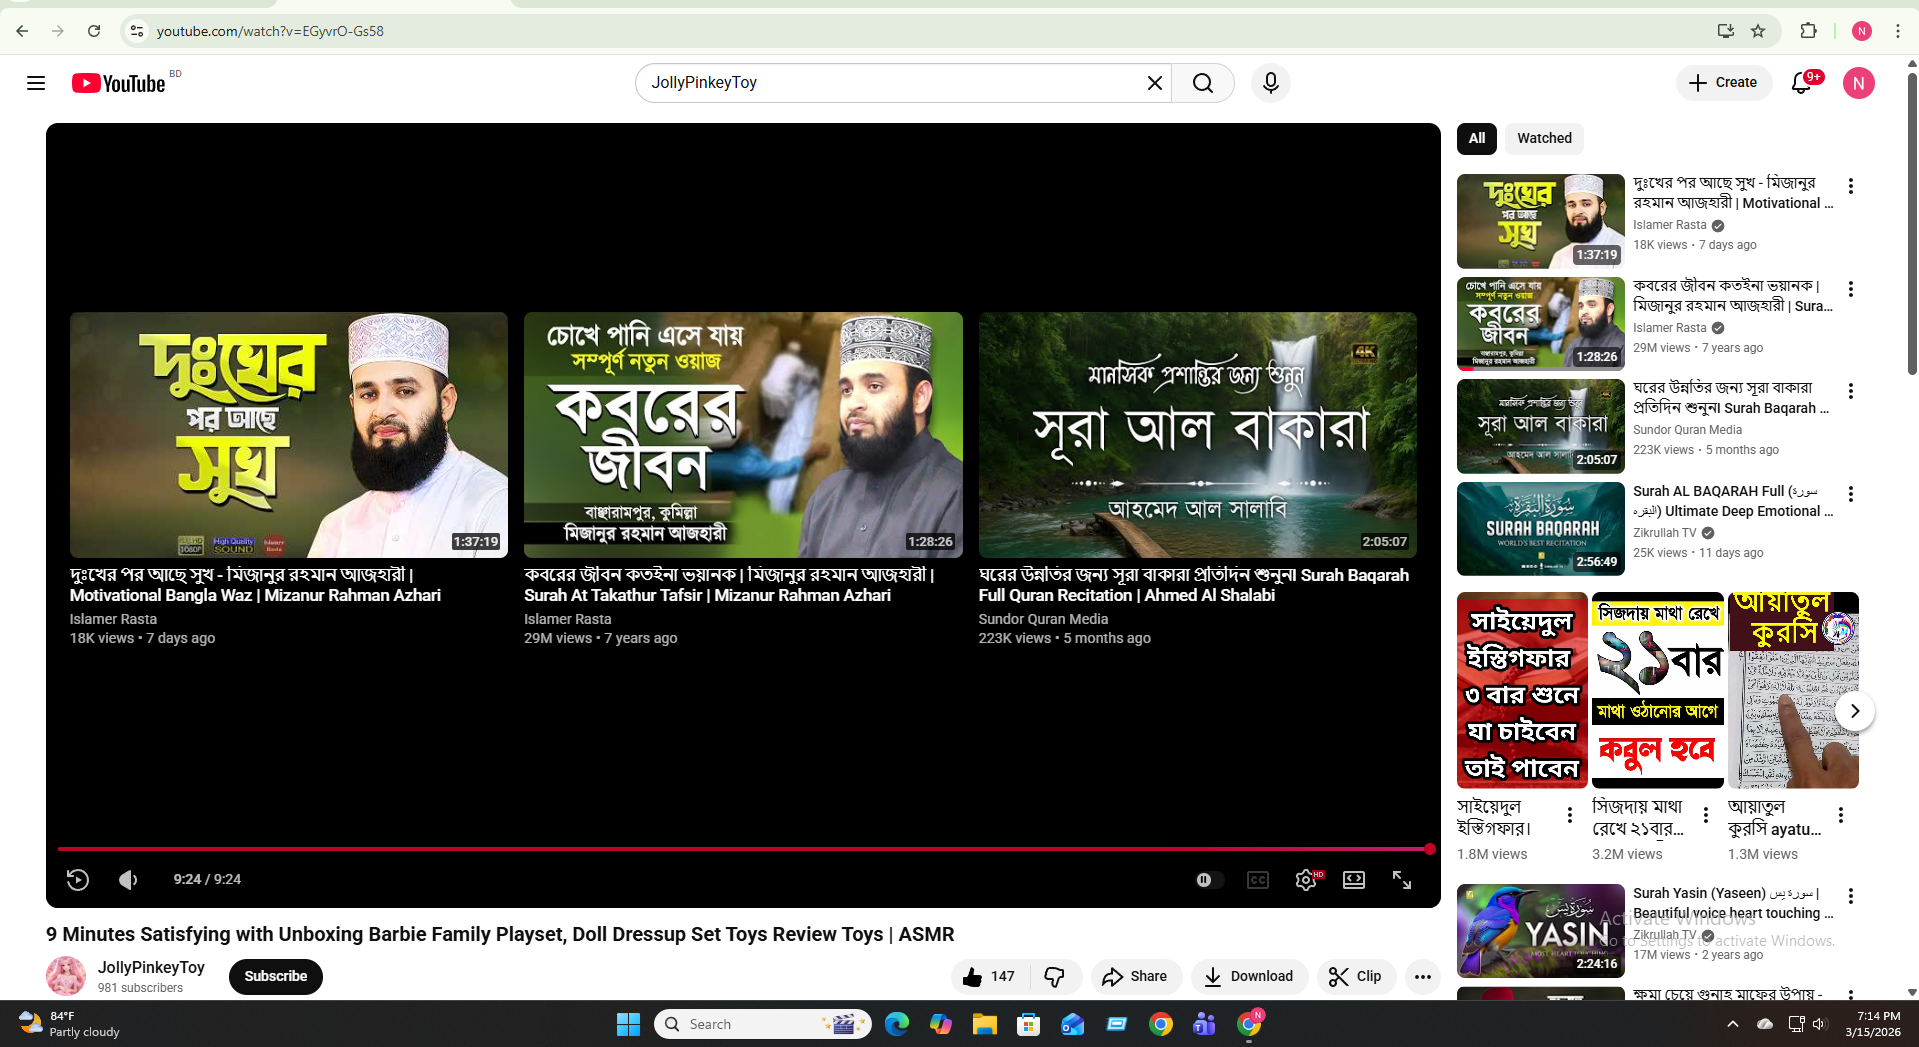Switch to theater mode
Viewport: 1919px width, 1047px height.
click(x=1354, y=880)
